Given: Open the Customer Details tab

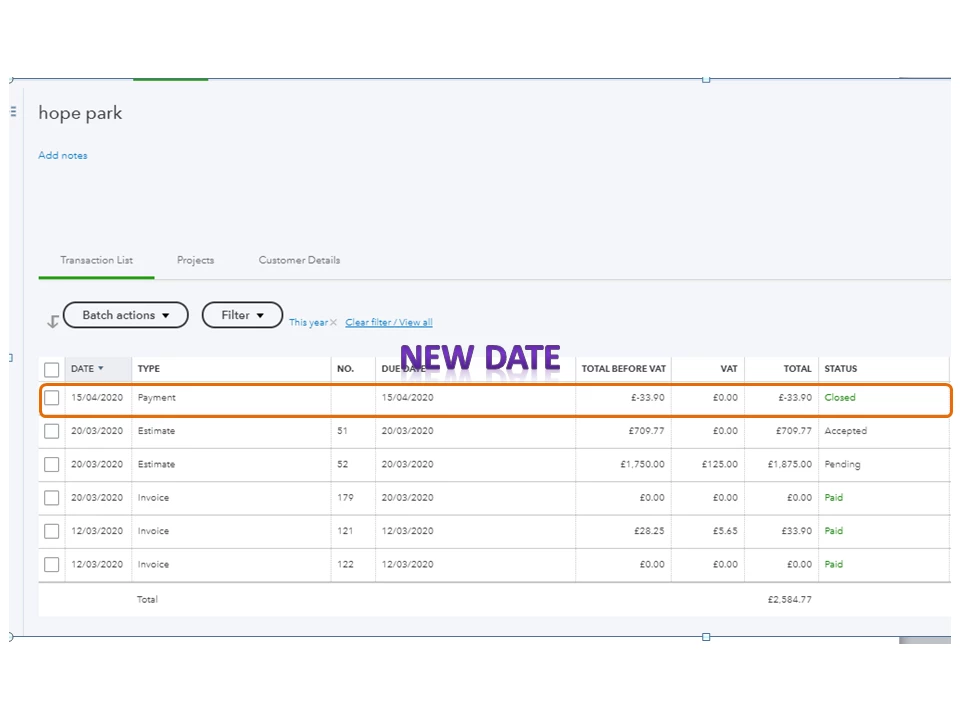Looking at the screenshot, I should tap(299, 260).
